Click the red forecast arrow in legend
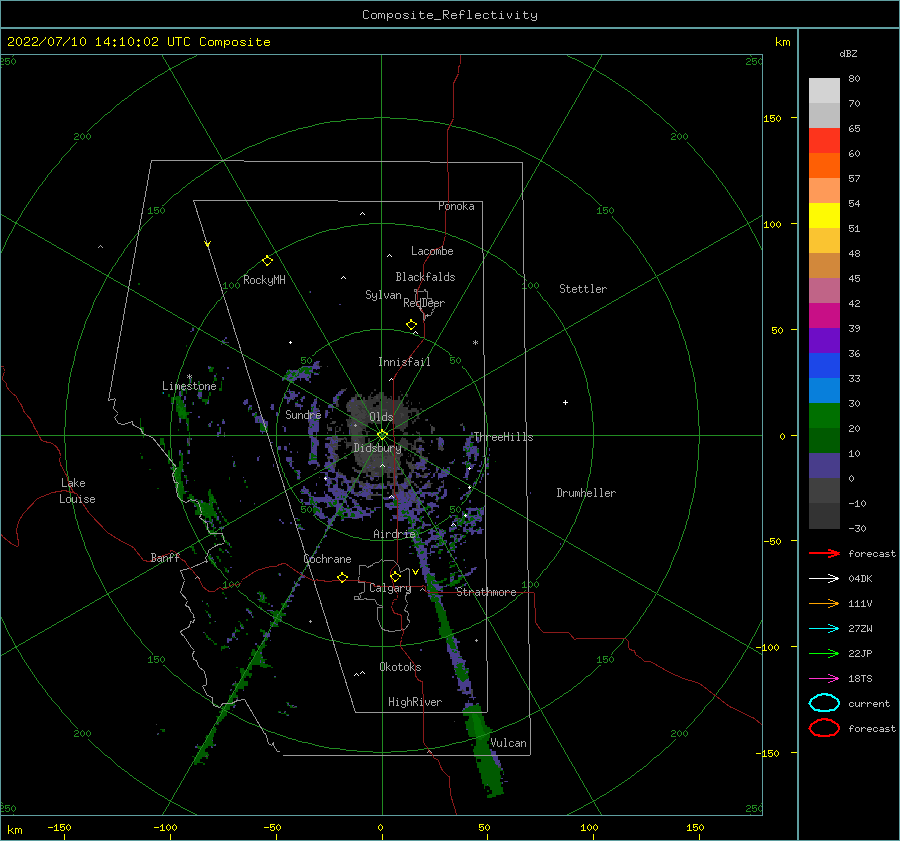The width and height of the screenshot is (900, 841). pyautogui.click(x=824, y=553)
